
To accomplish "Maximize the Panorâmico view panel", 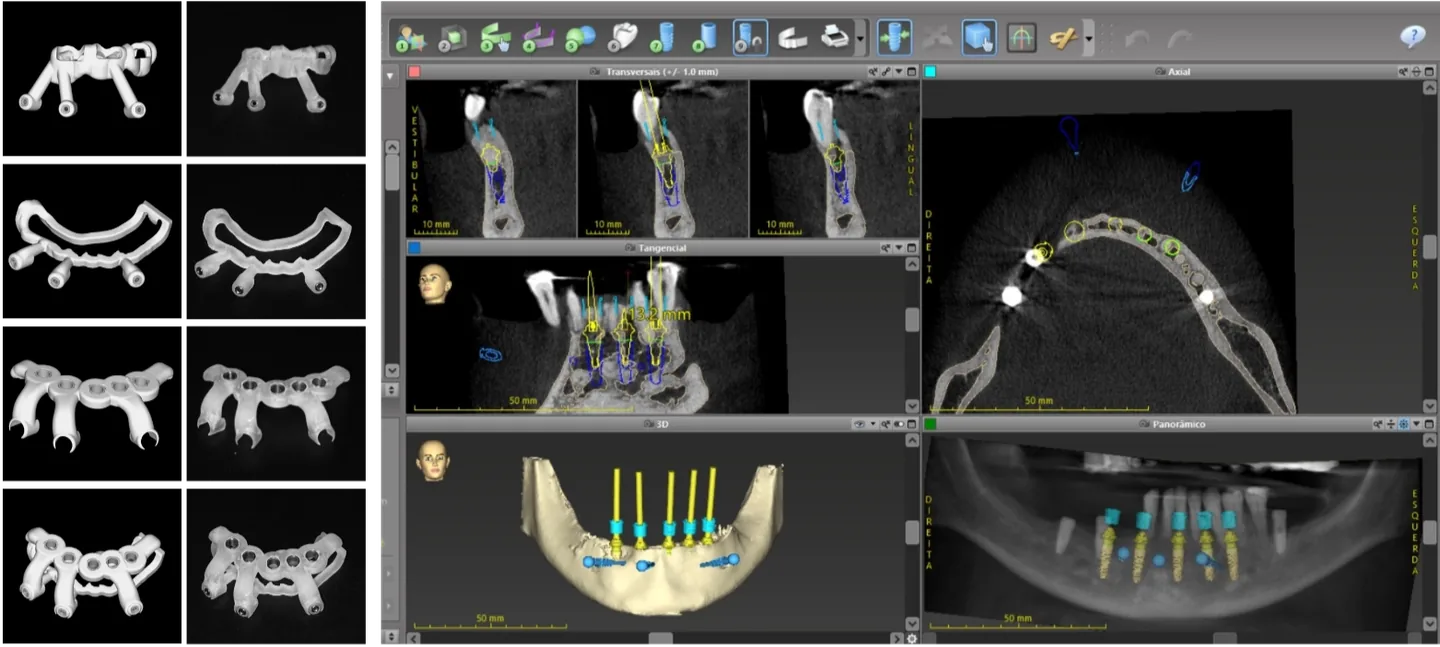I will (x=1429, y=424).
